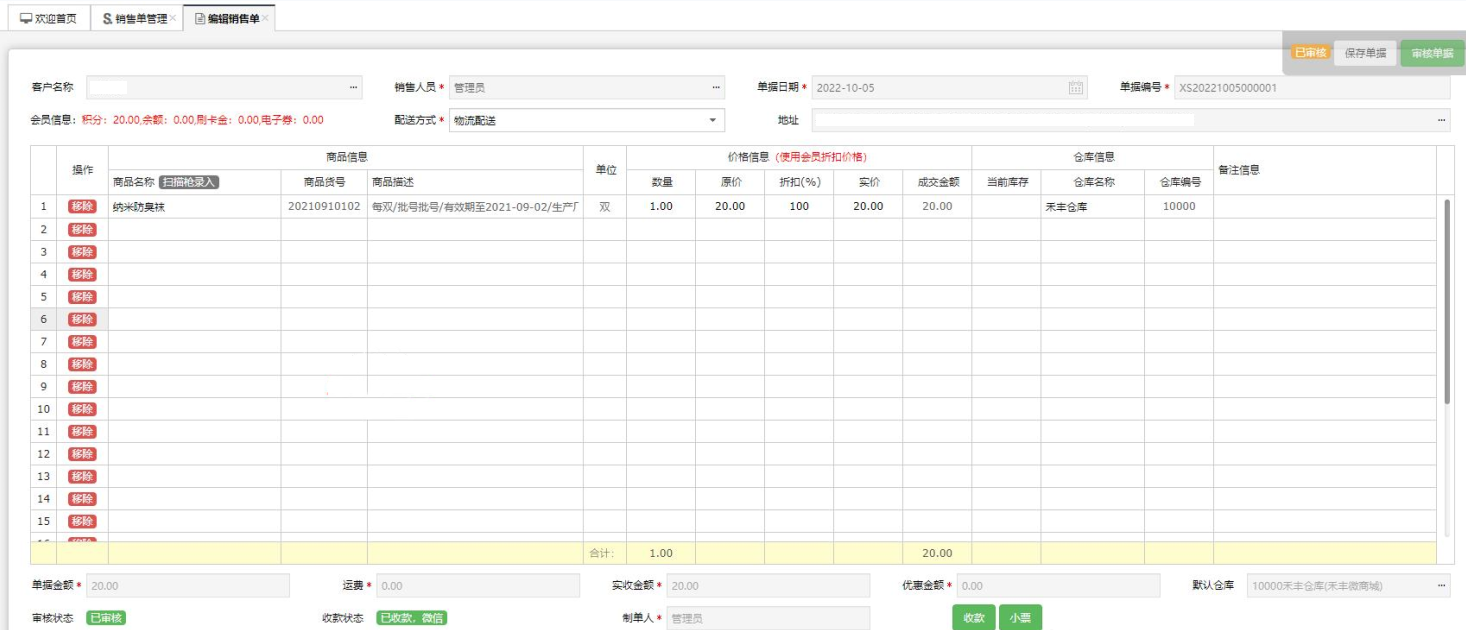
Task: Click ellipsis icon in 地址 field
Action: (1441, 120)
